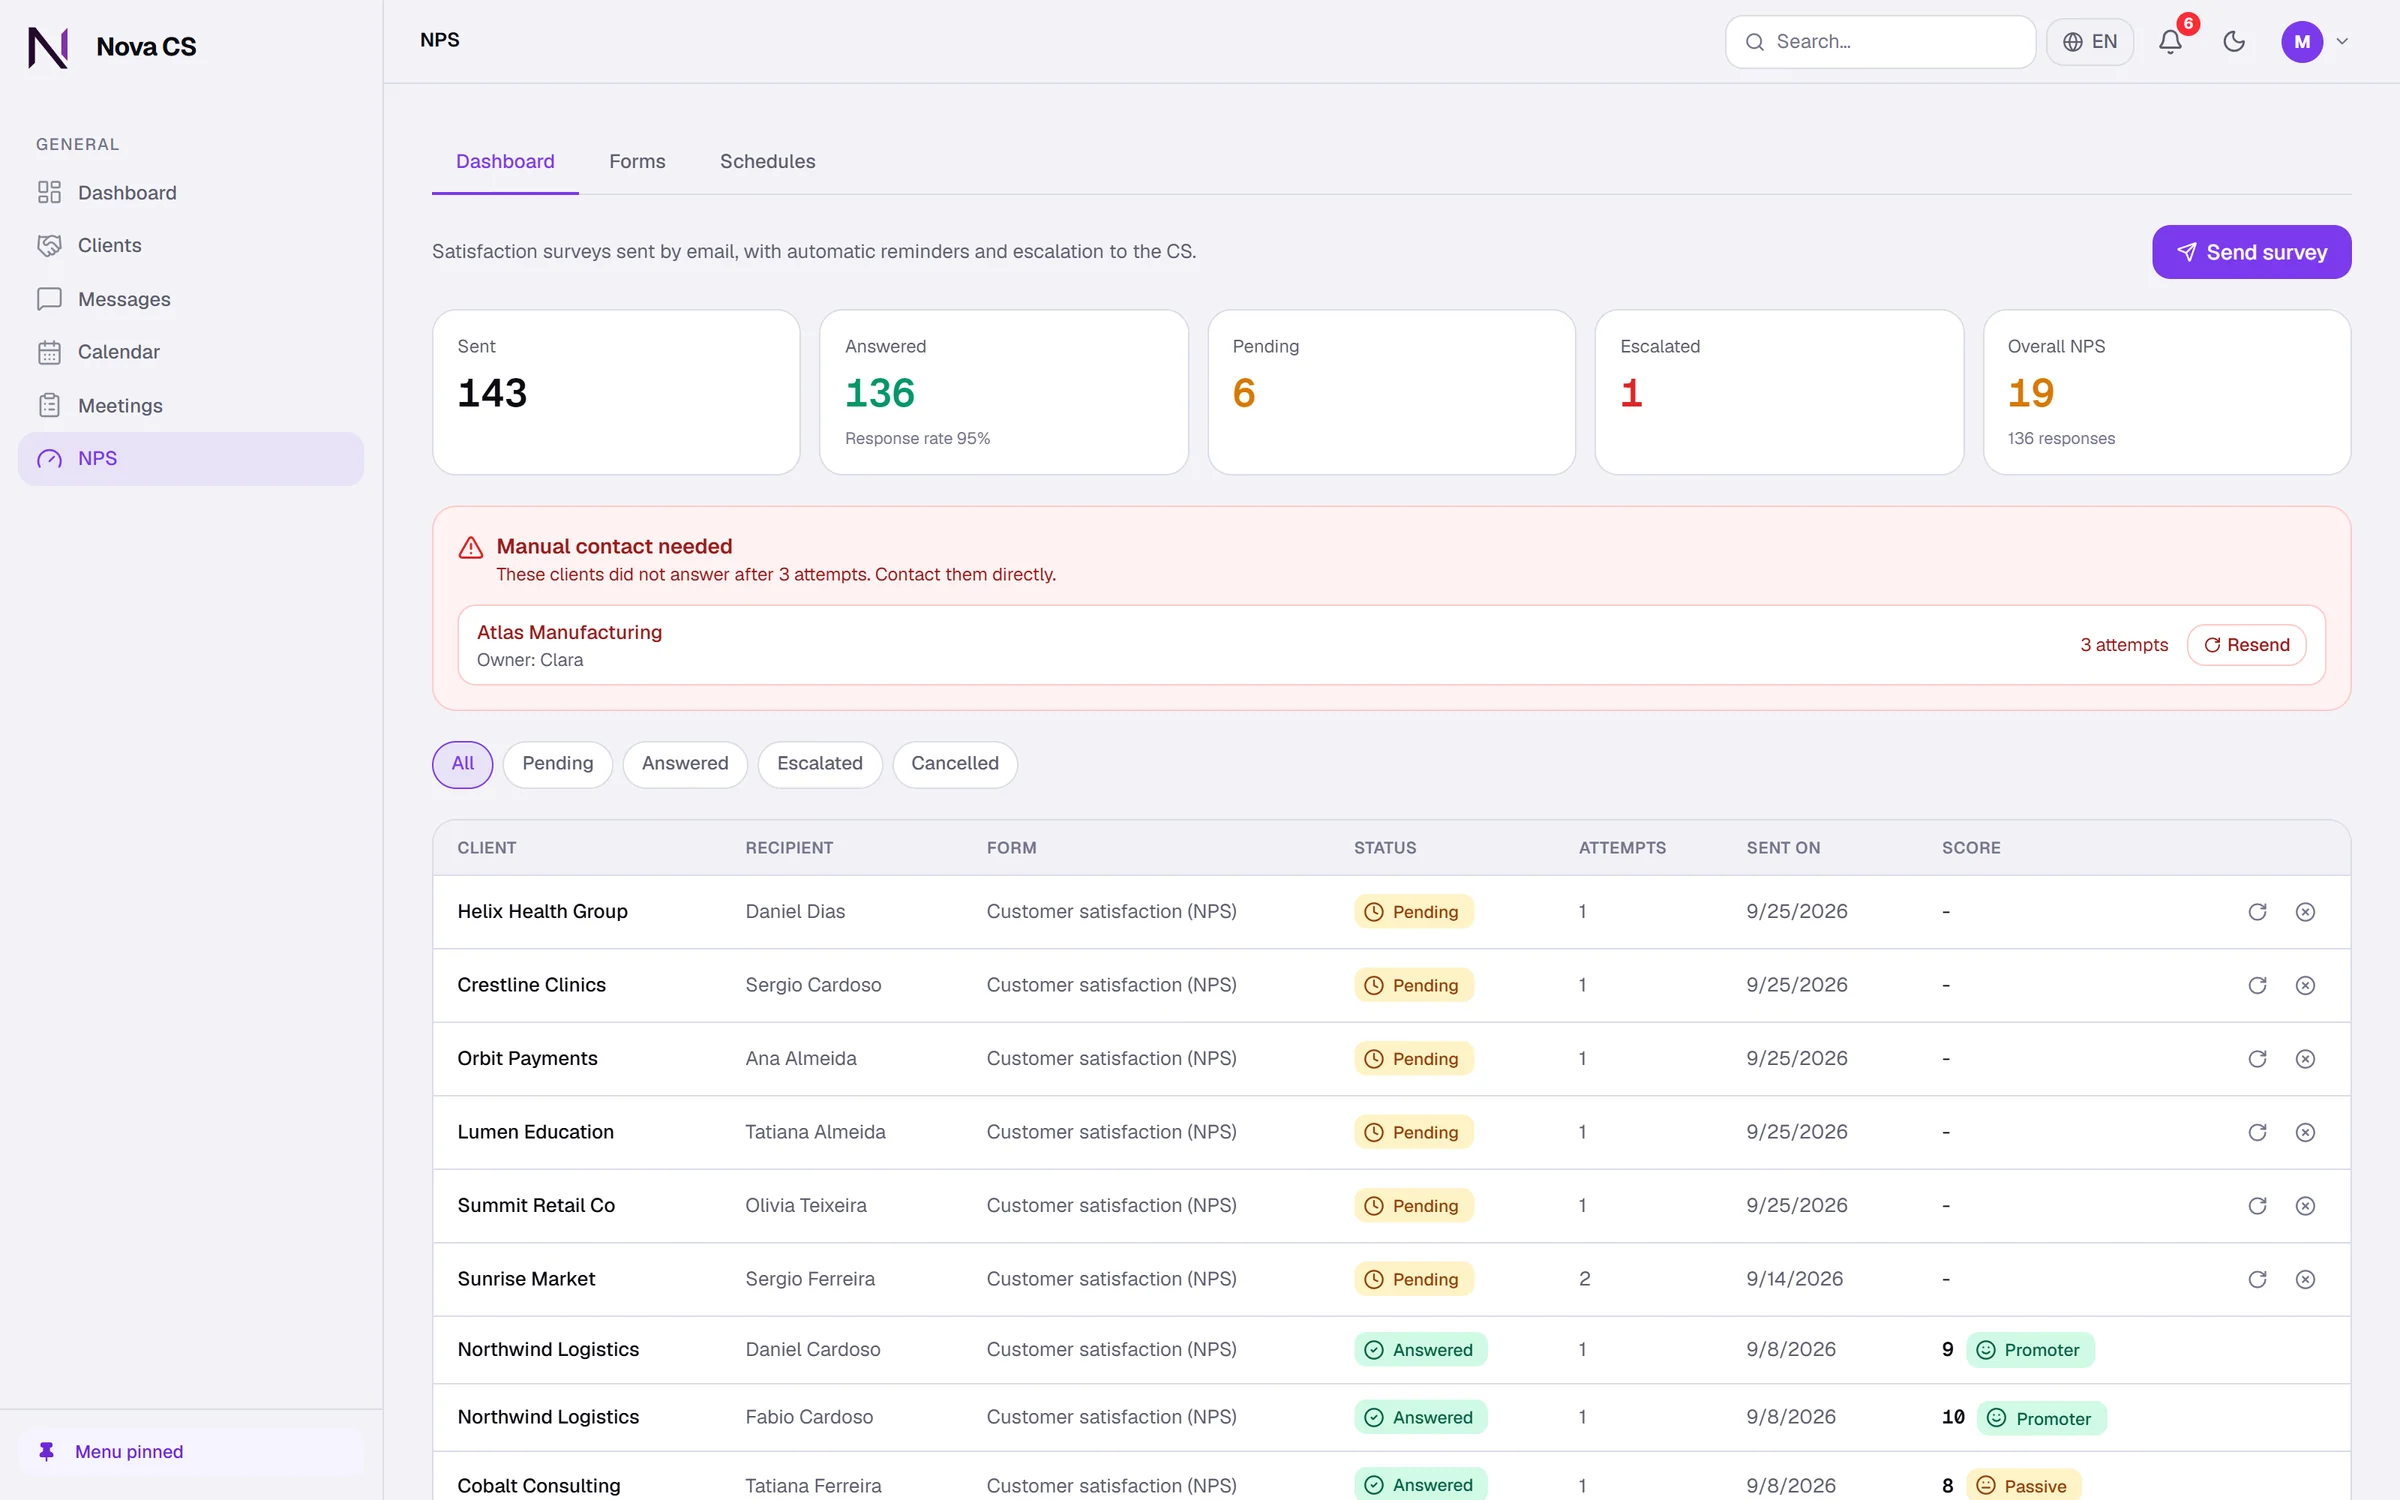Switch to the Schedules tab
This screenshot has height=1500, width=2400.
767,161
